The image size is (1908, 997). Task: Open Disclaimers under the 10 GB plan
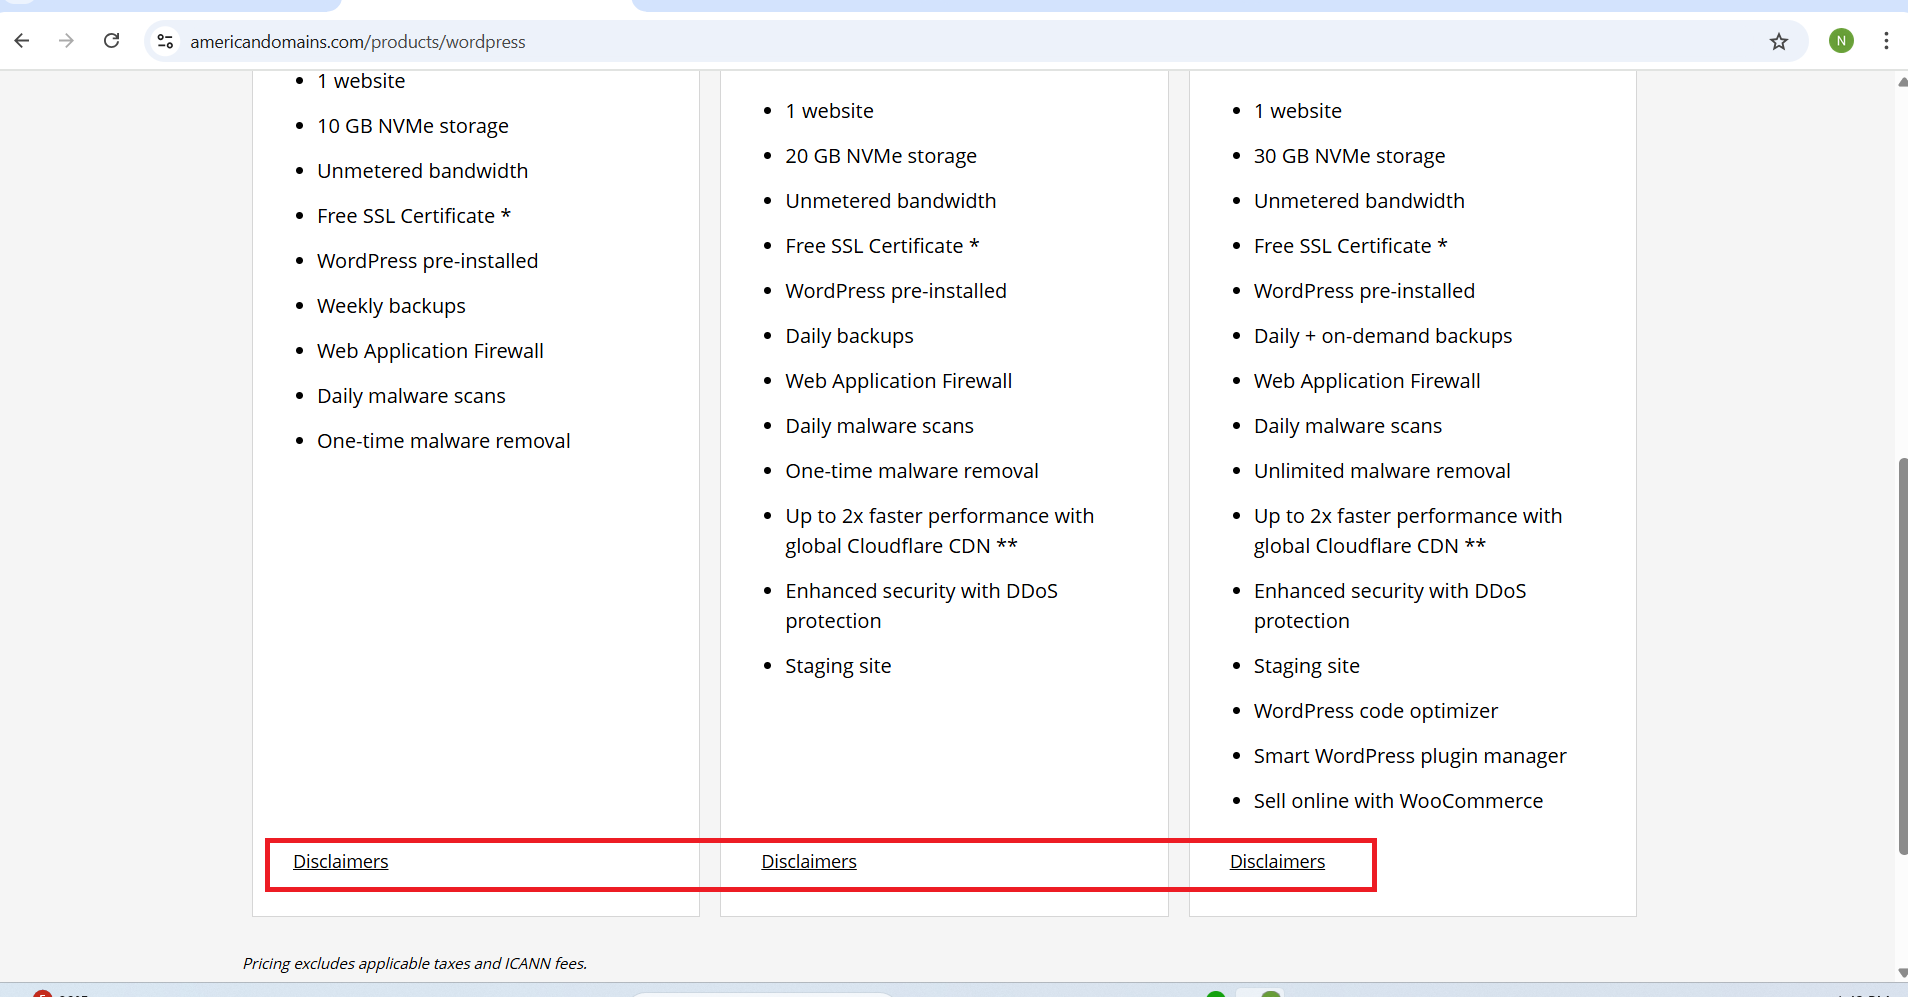click(x=340, y=862)
